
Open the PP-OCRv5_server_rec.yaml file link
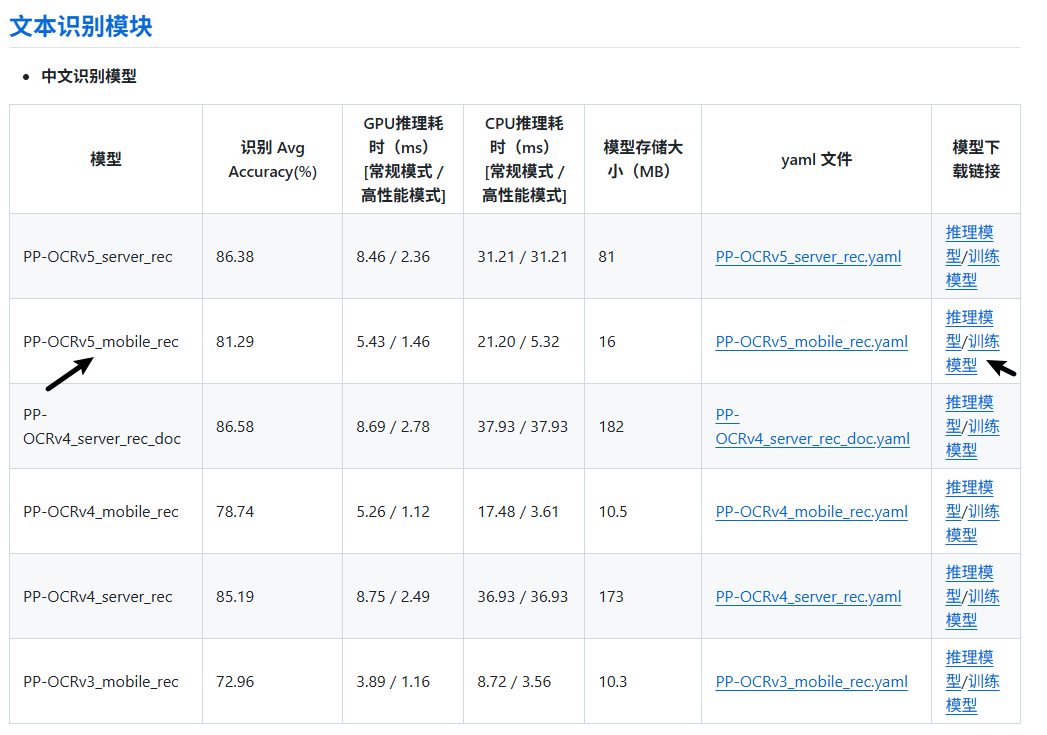(808, 257)
